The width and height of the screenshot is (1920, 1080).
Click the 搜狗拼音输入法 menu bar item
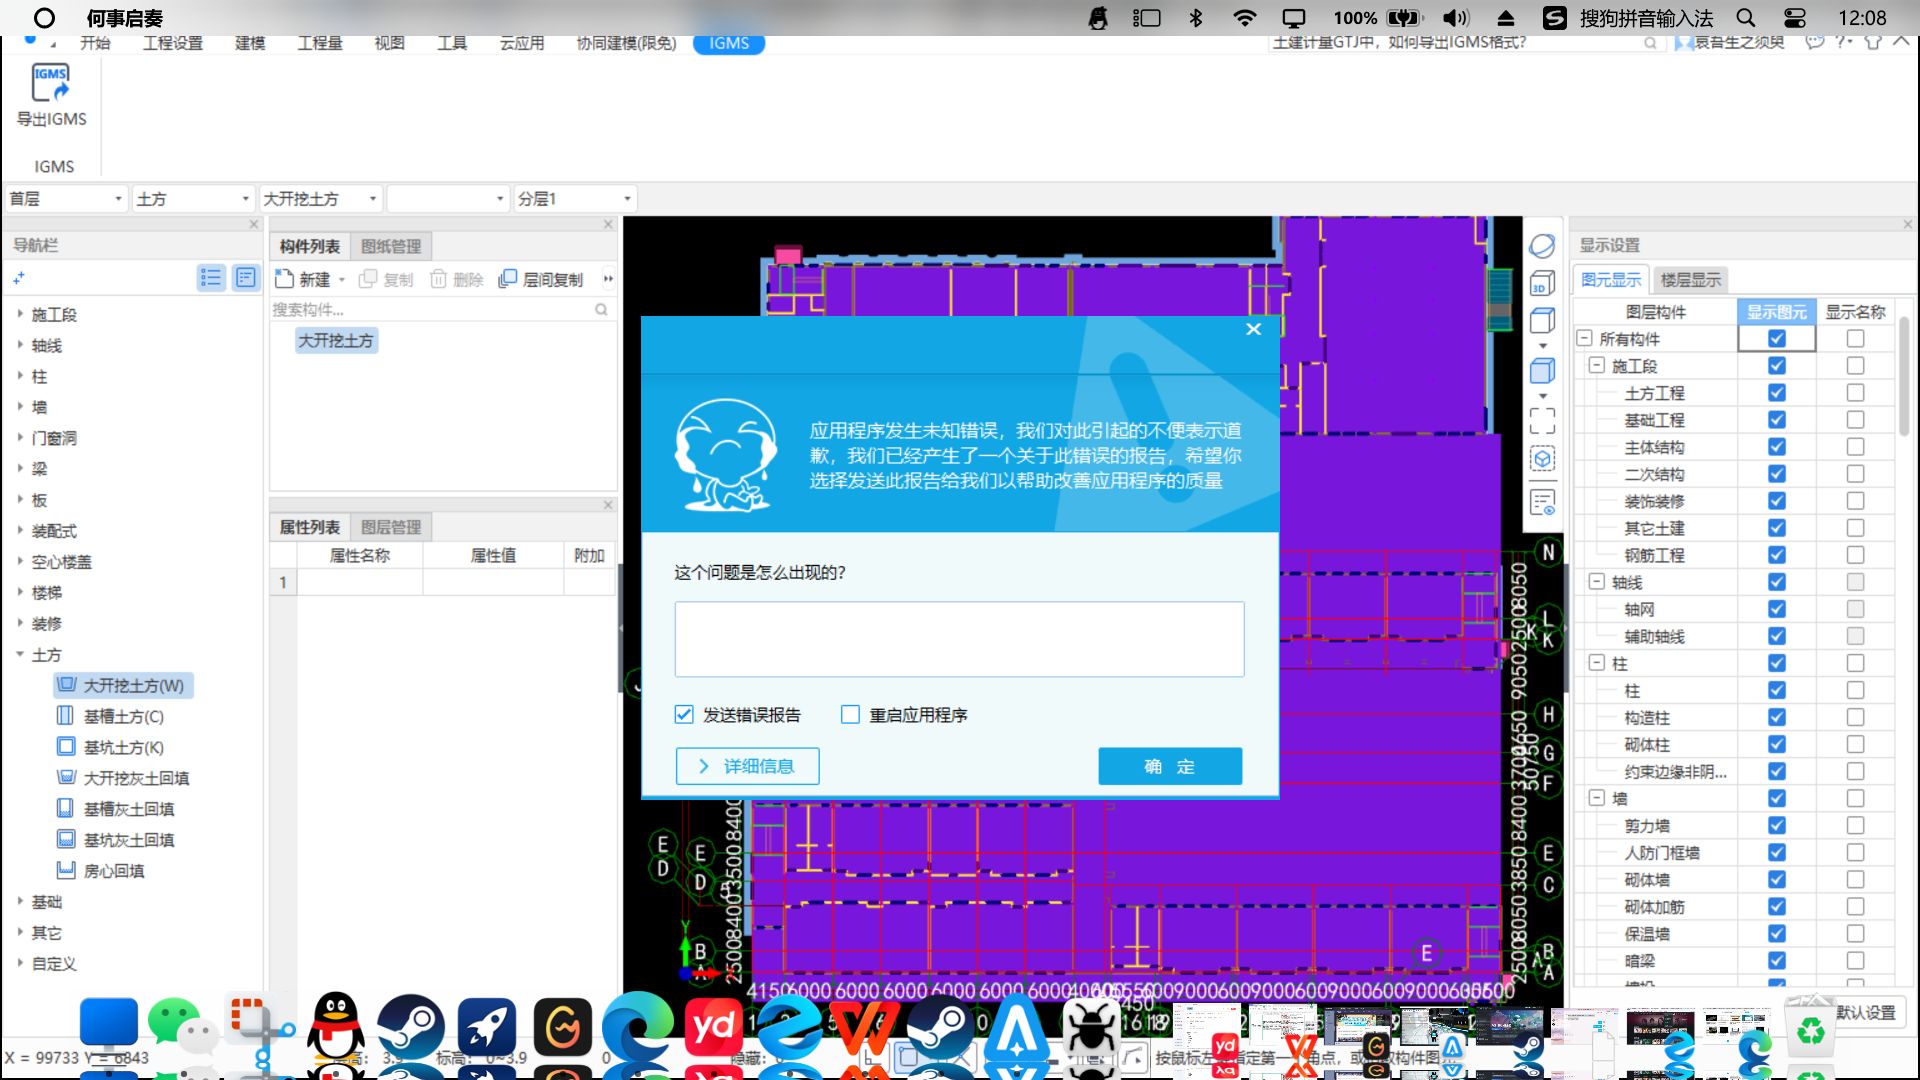pos(1646,18)
